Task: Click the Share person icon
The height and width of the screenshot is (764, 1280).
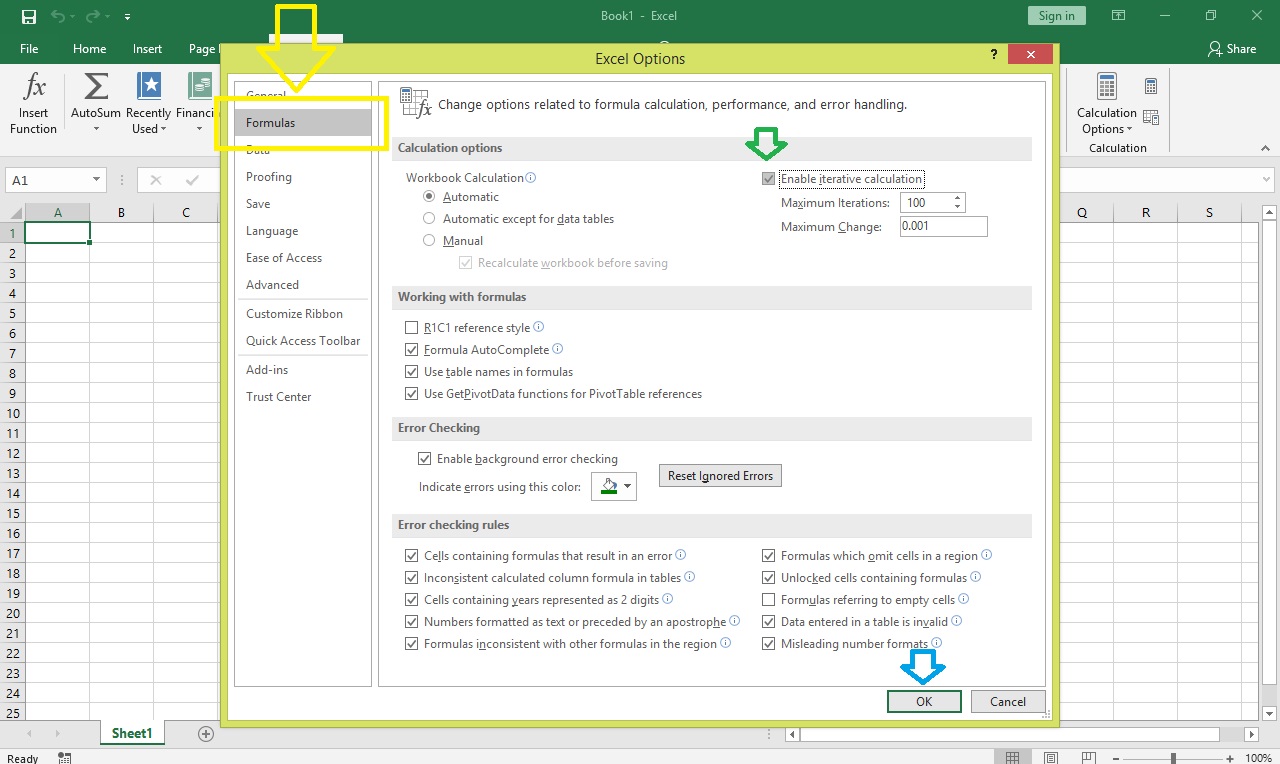Action: coord(1215,48)
